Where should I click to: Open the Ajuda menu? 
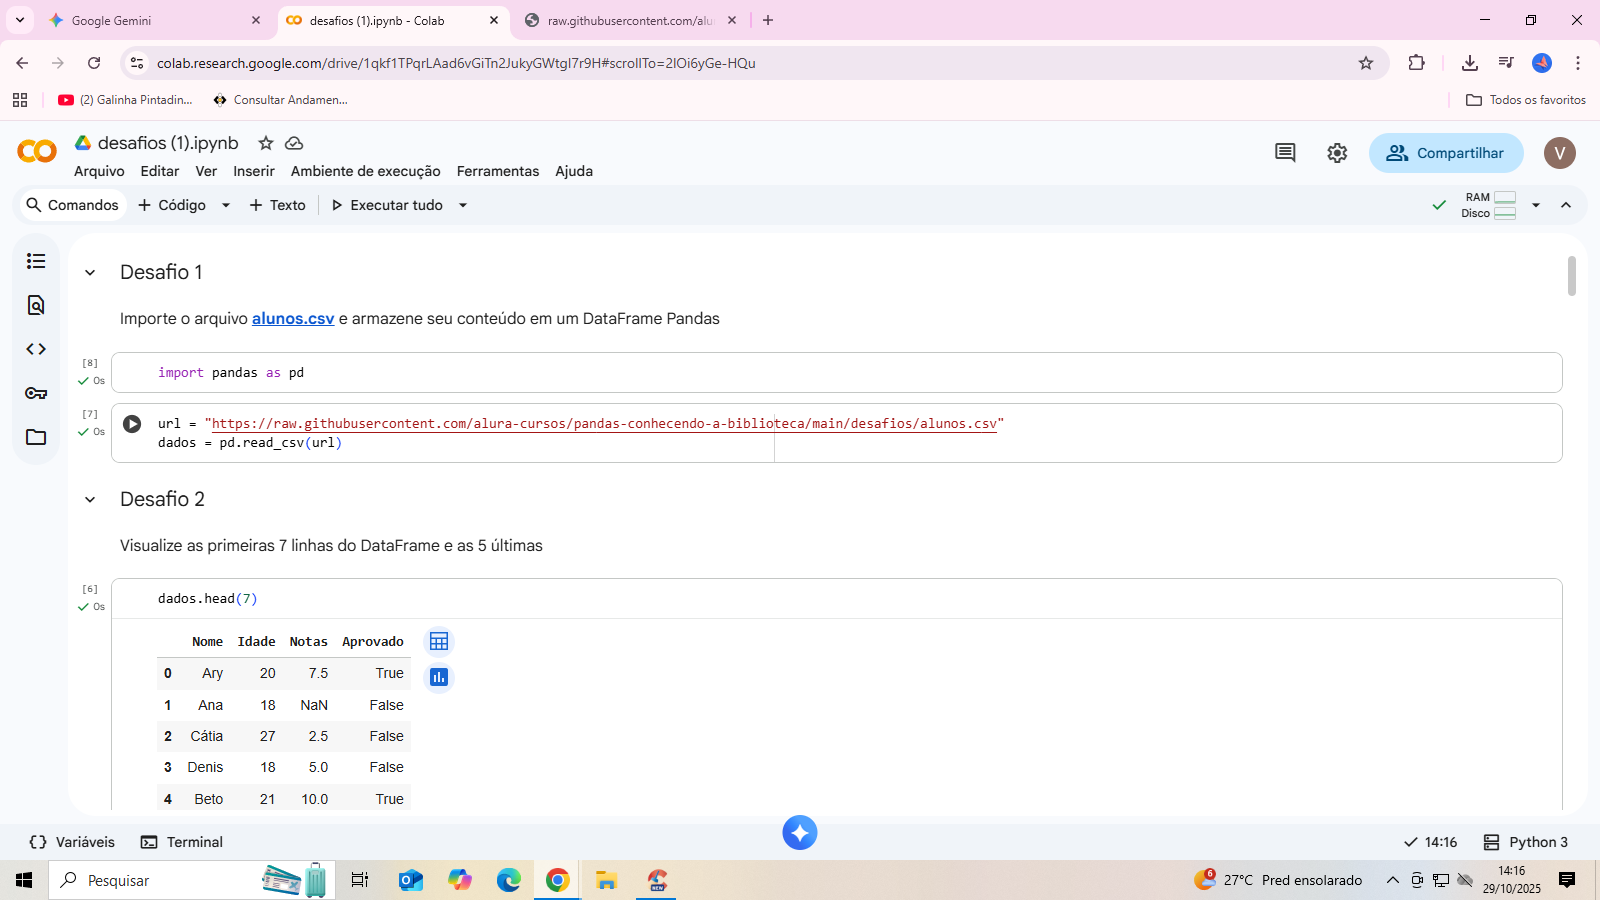[x=574, y=171]
